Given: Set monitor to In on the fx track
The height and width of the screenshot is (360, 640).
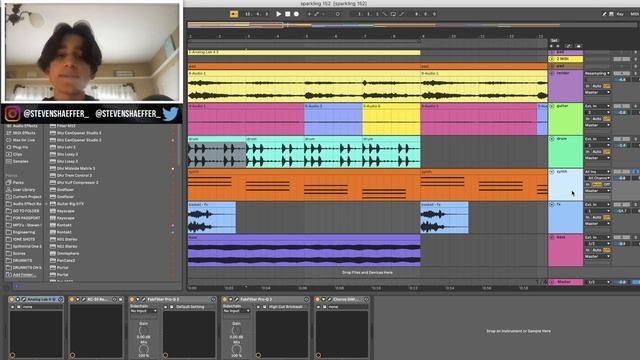Looking at the screenshot, I should point(588,217).
